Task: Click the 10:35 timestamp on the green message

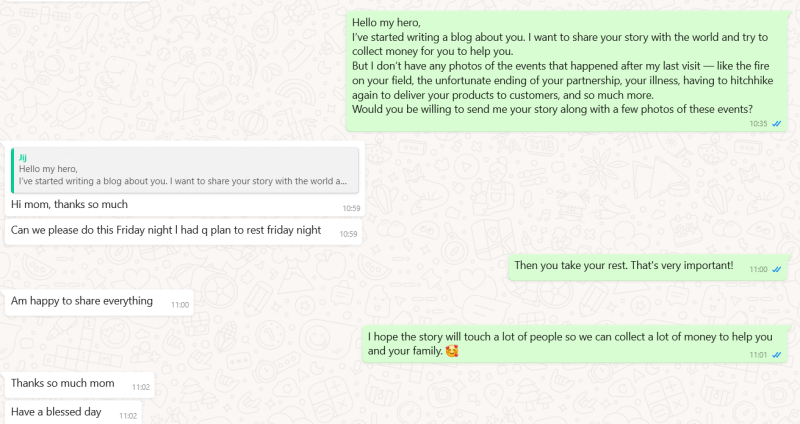Action: tap(758, 124)
